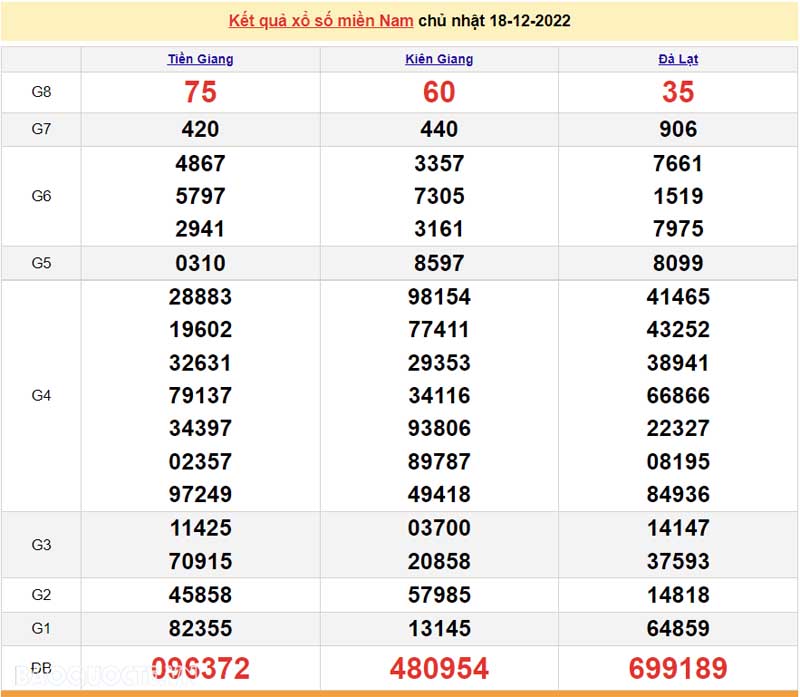Viewport: 800px width, 697px height.
Task: Click G4 number 32631
Action: pyautogui.click(x=201, y=363)
